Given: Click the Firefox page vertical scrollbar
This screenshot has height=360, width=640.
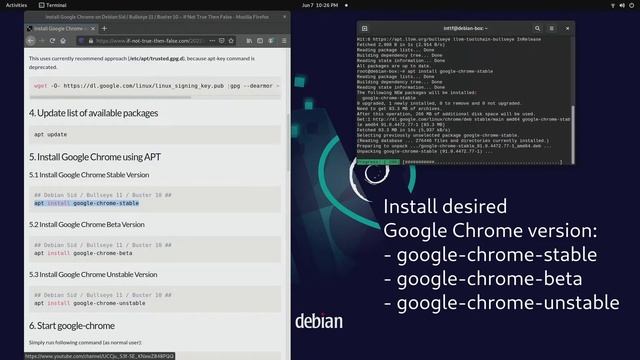Looking at the screenshot, I should click(289, 143).
